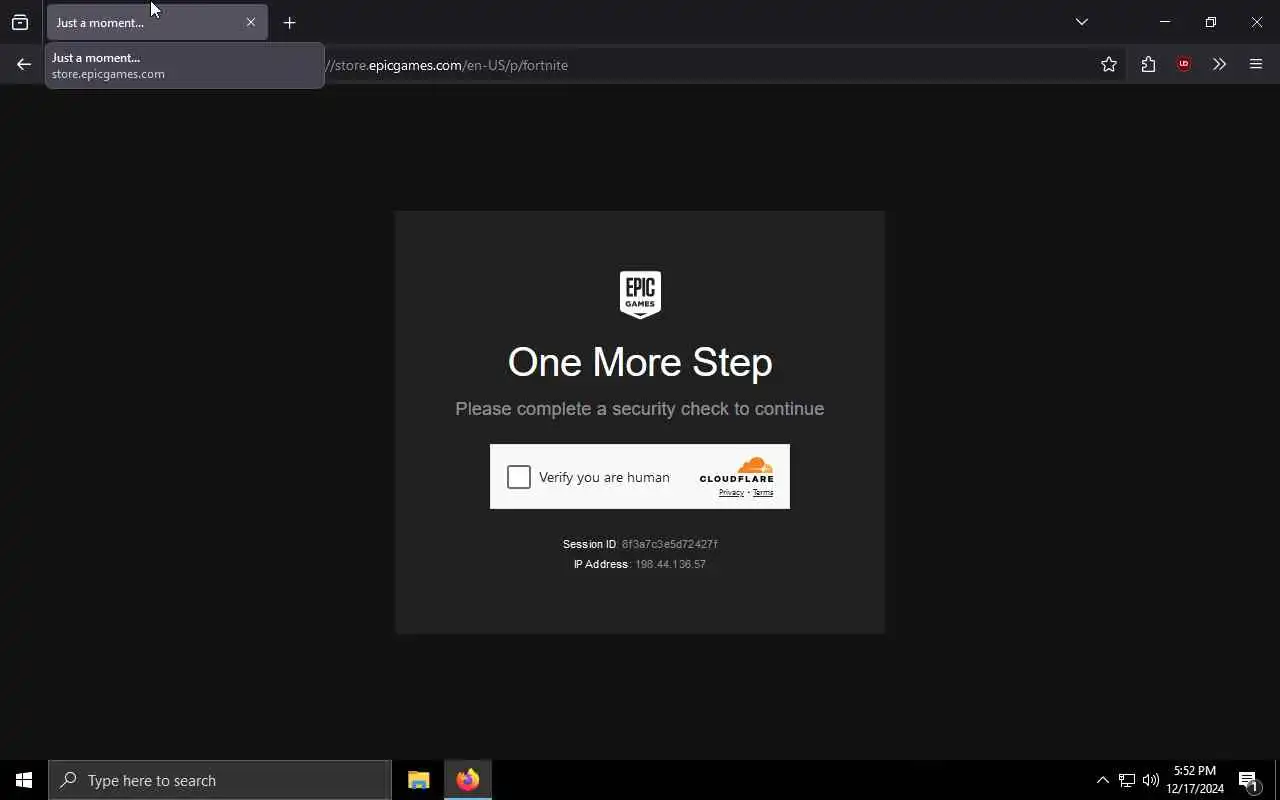This screenshot has width=1280, height=800.
Task: Go back to previous page
Action: pyautogui.click(x=24, y=64)
